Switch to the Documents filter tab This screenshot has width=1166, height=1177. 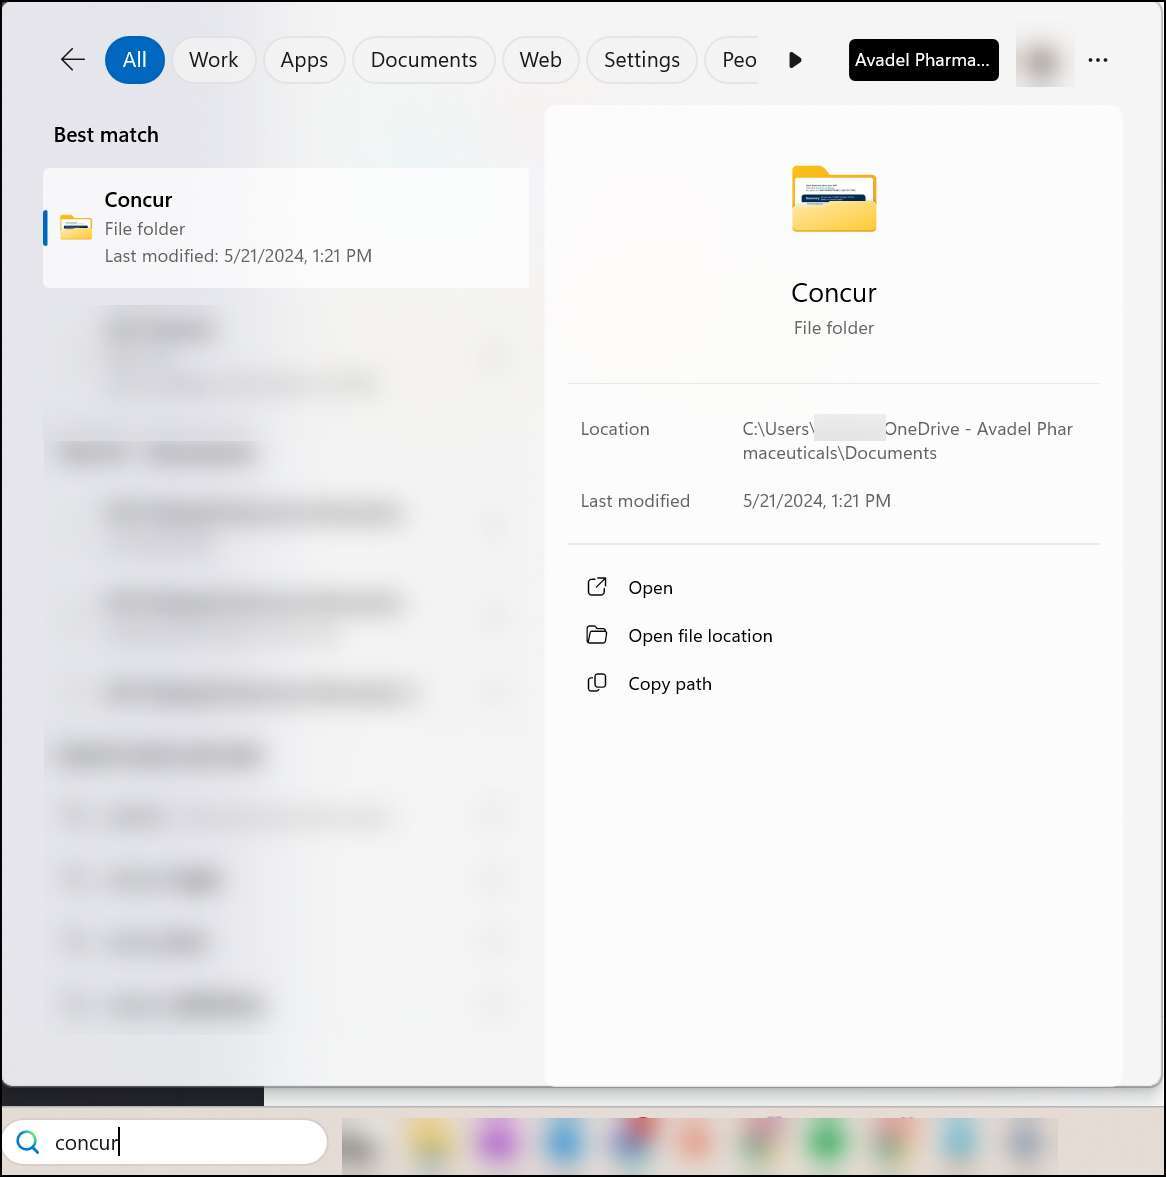(x=423, y=59)
